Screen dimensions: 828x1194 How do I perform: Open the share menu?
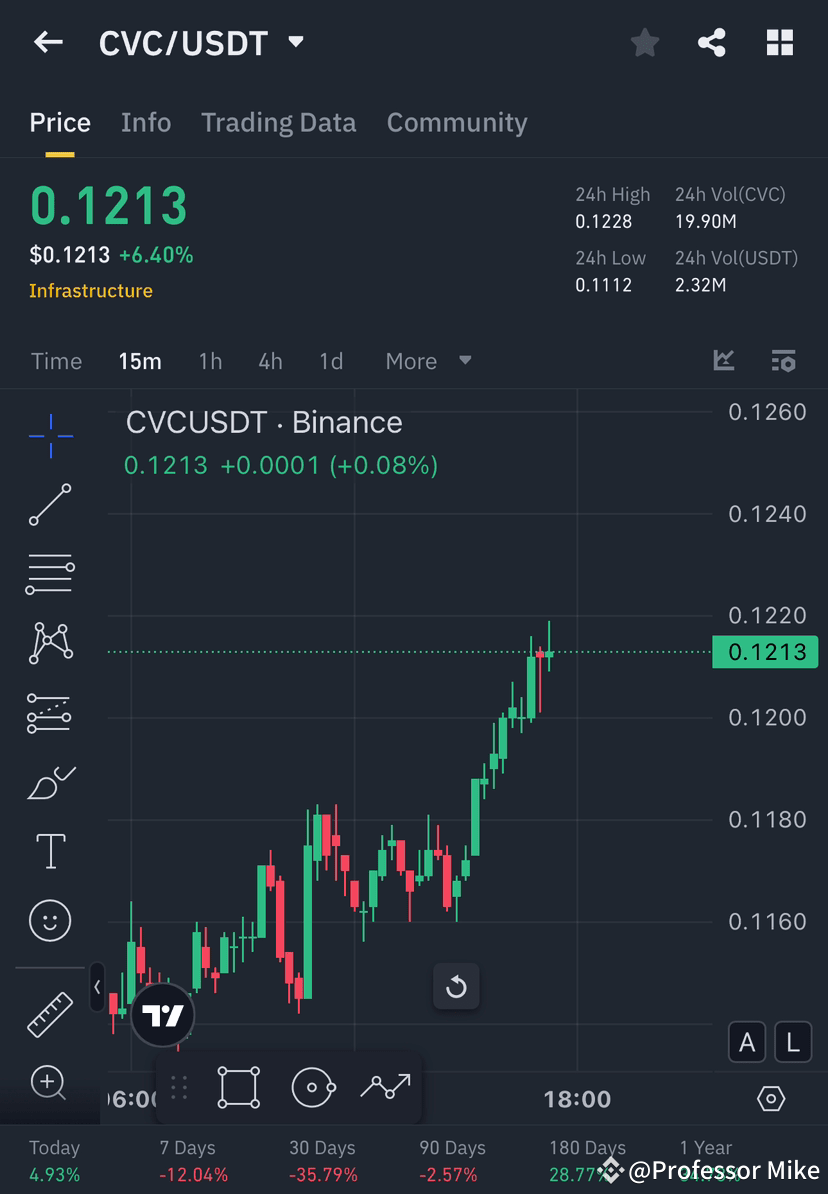pyautogui.click(x=712, y=42)
